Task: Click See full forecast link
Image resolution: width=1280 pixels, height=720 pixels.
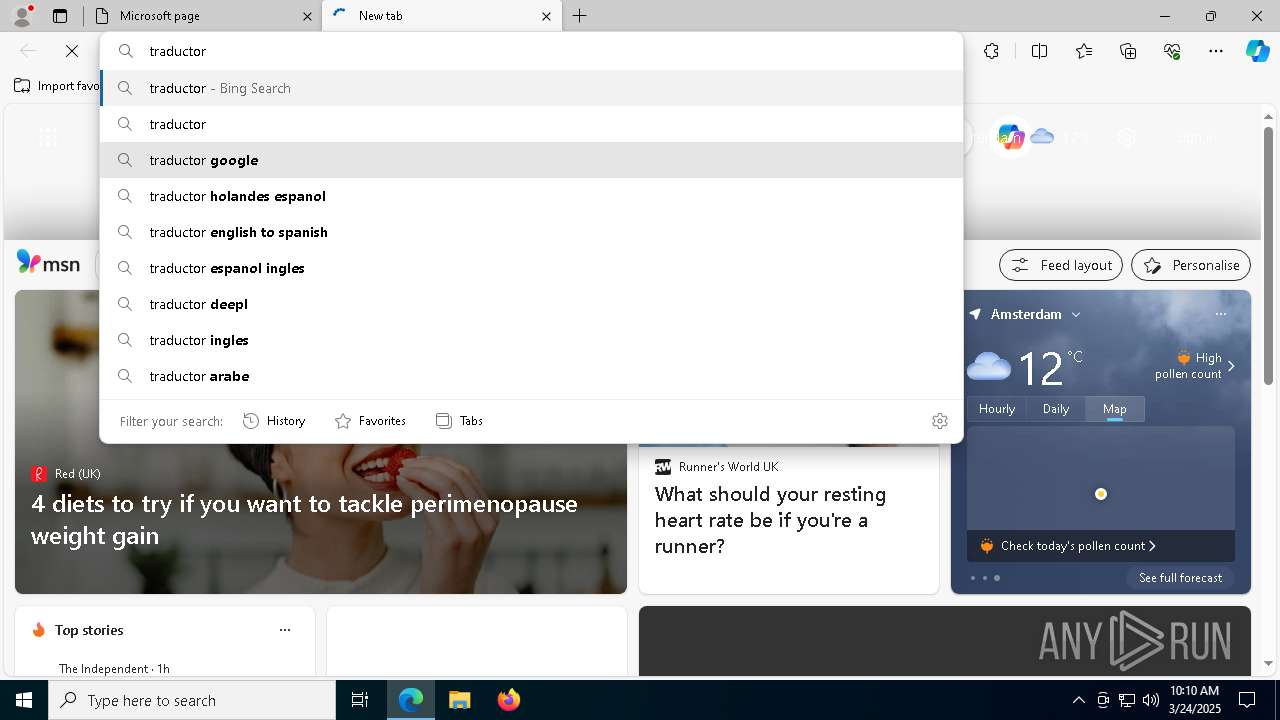Action: pyautogui.click(x=1180, y=578)
